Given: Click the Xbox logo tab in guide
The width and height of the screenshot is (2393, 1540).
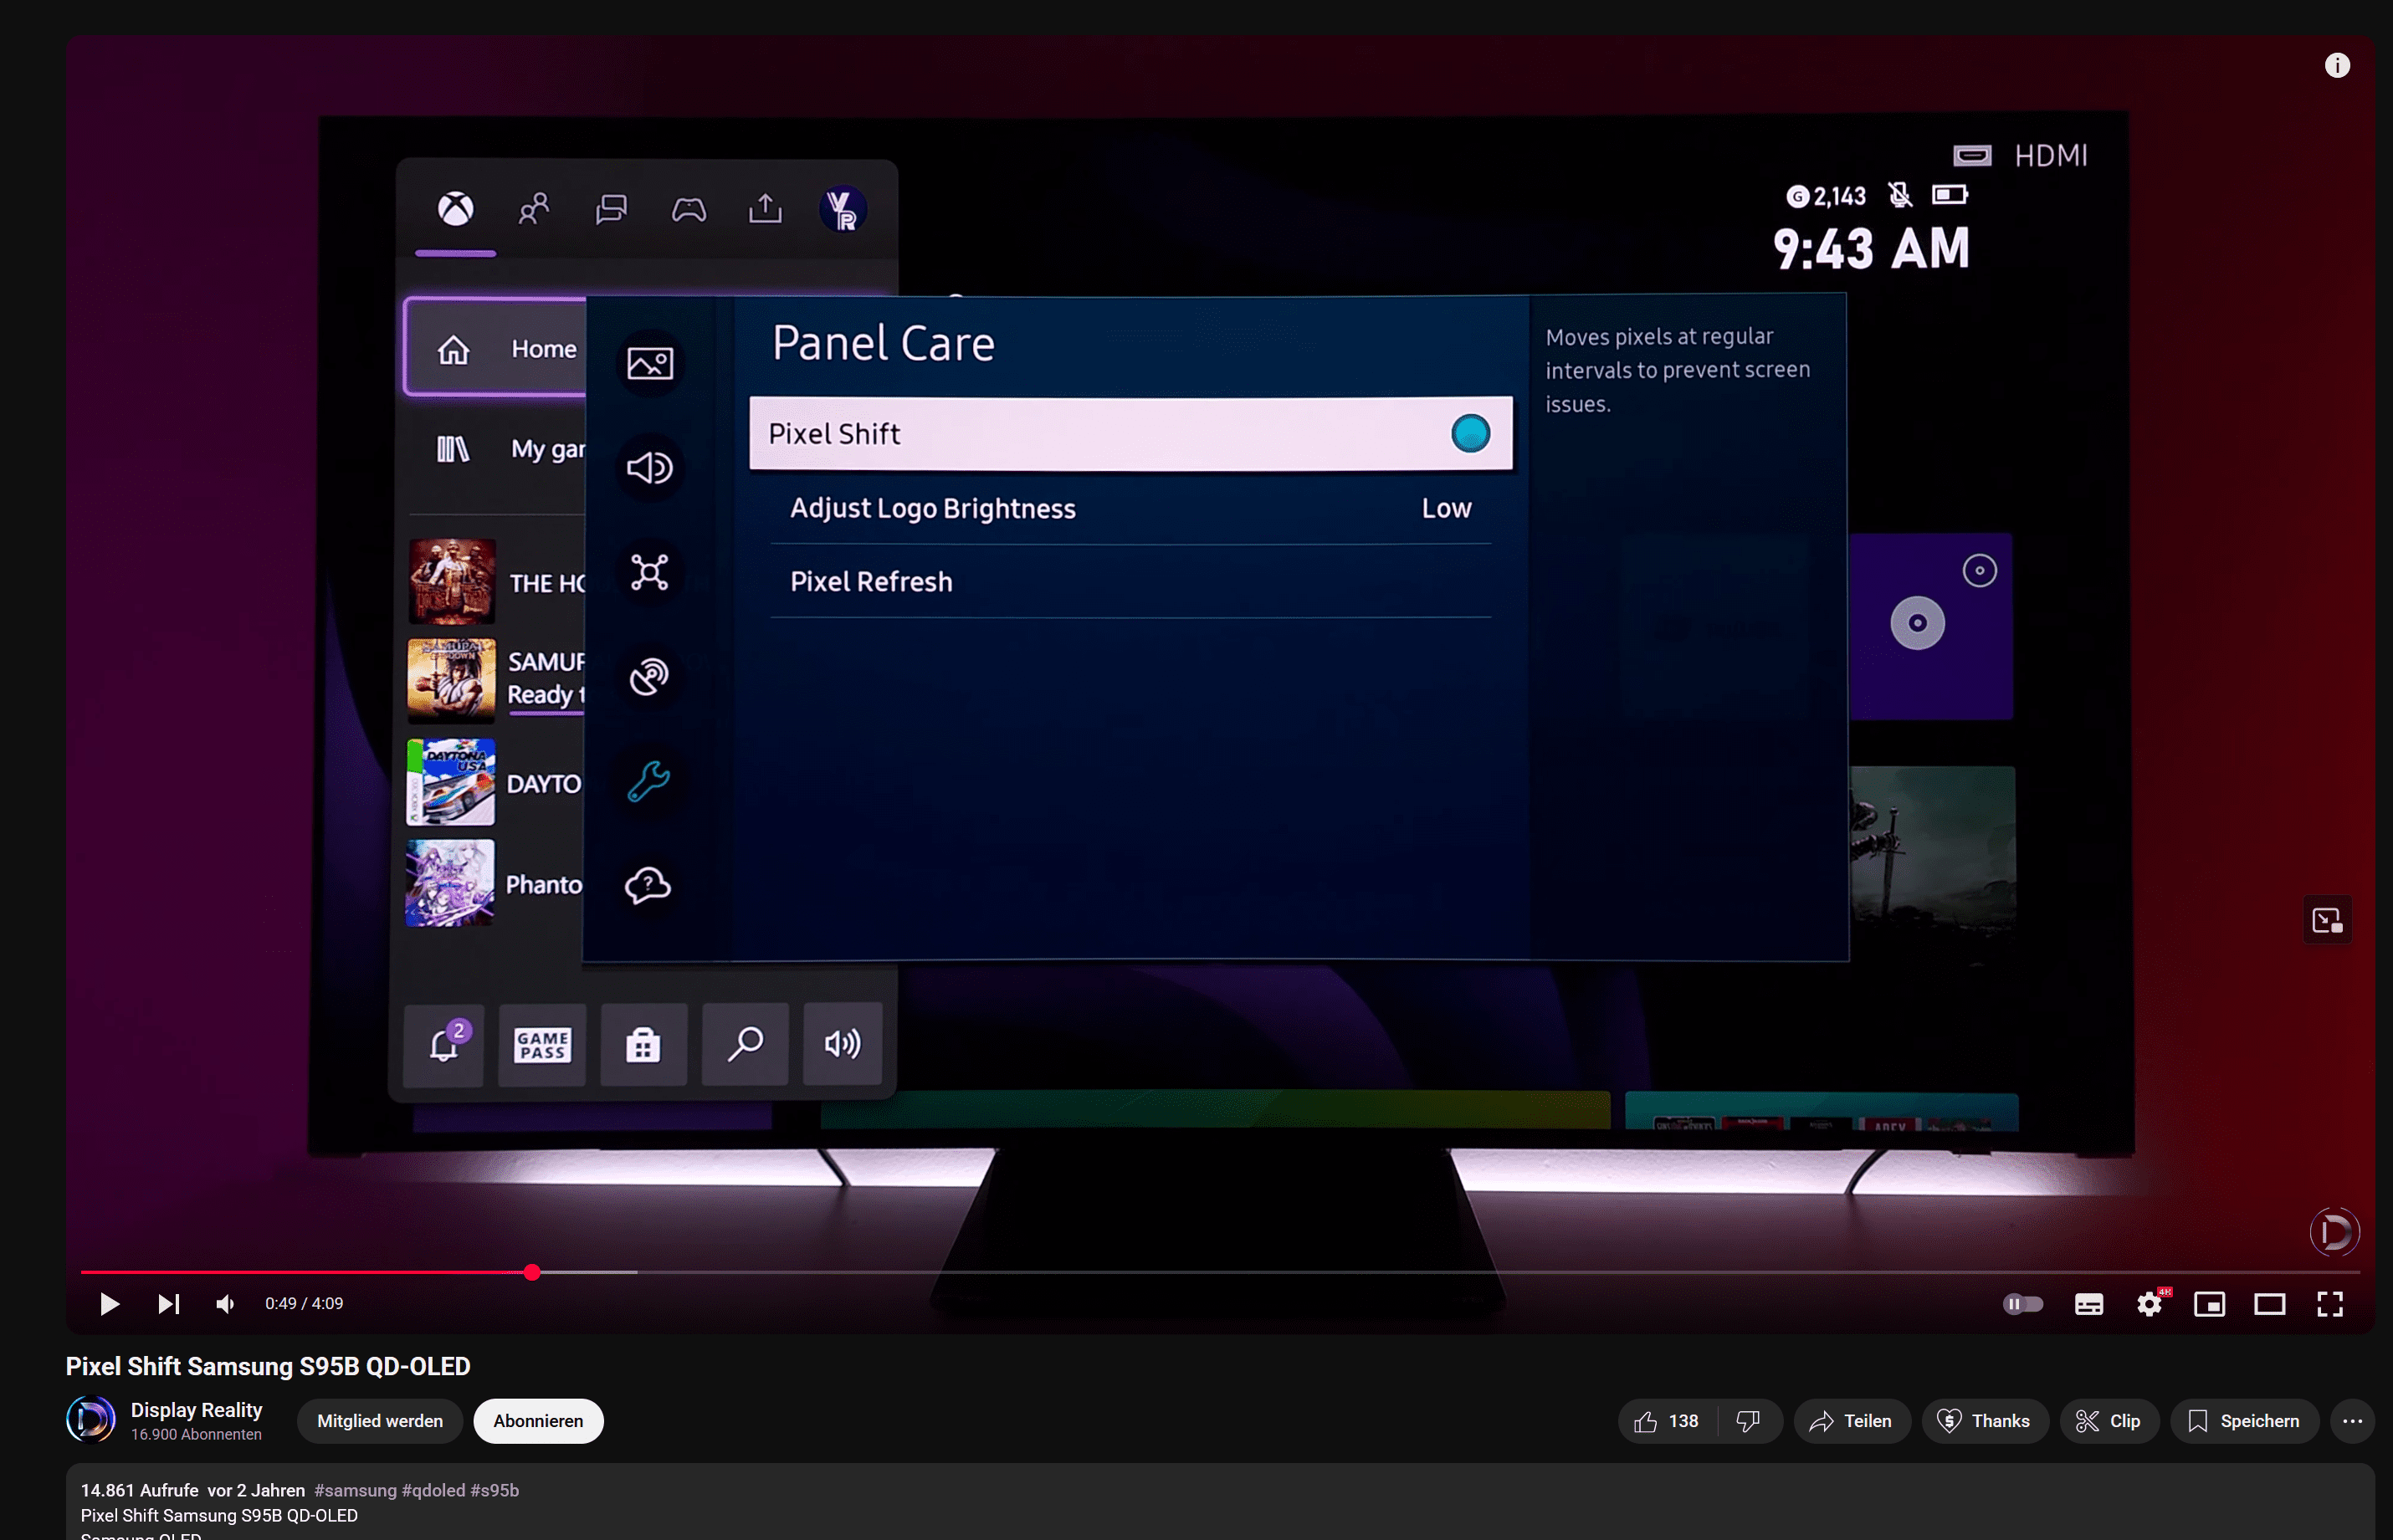Looking at the screenshot, I should 456,209.
